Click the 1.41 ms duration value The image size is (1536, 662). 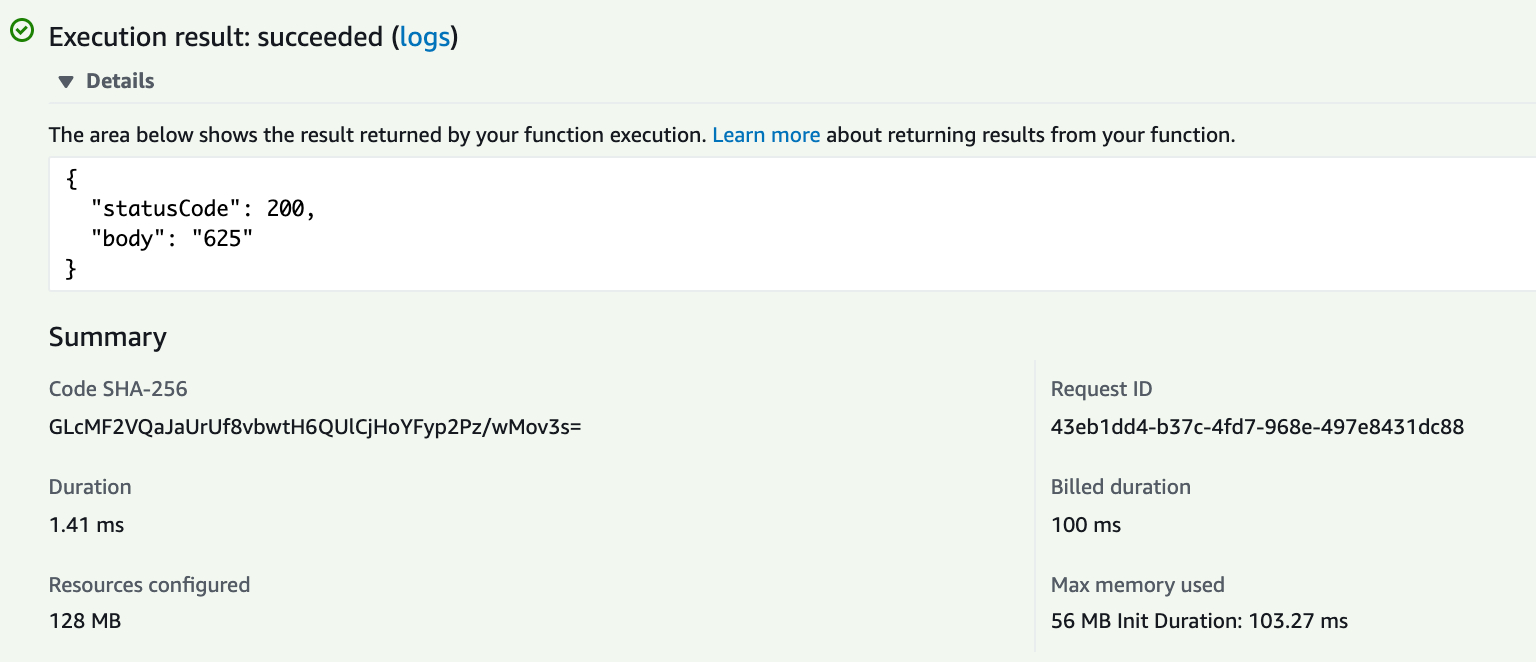(86, 525)
